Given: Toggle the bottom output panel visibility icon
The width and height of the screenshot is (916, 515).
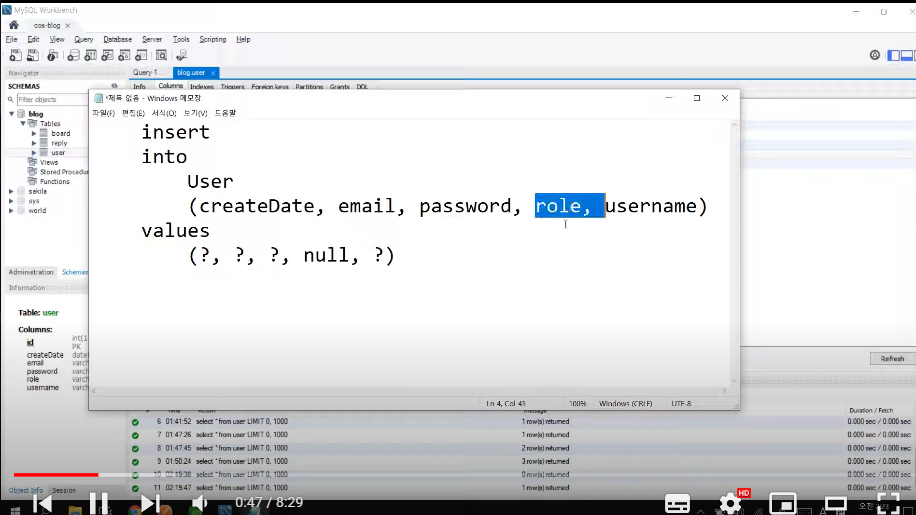Looking at the screenshot, I should click(x=907, y=55).
